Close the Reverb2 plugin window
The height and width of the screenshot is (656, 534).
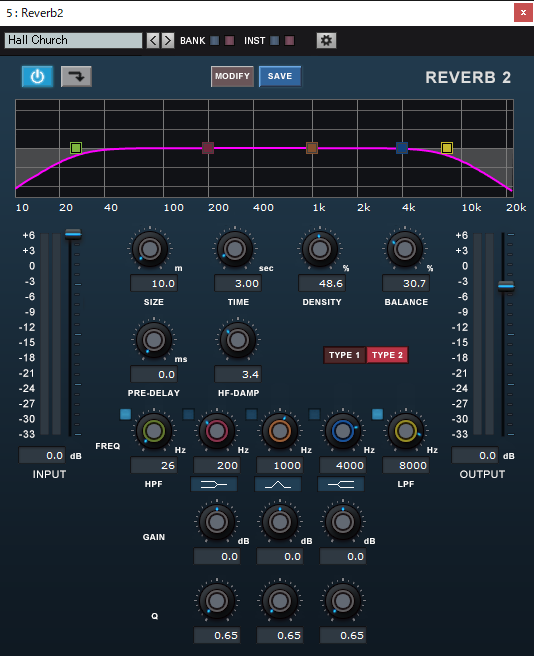(x=523, y=13)
